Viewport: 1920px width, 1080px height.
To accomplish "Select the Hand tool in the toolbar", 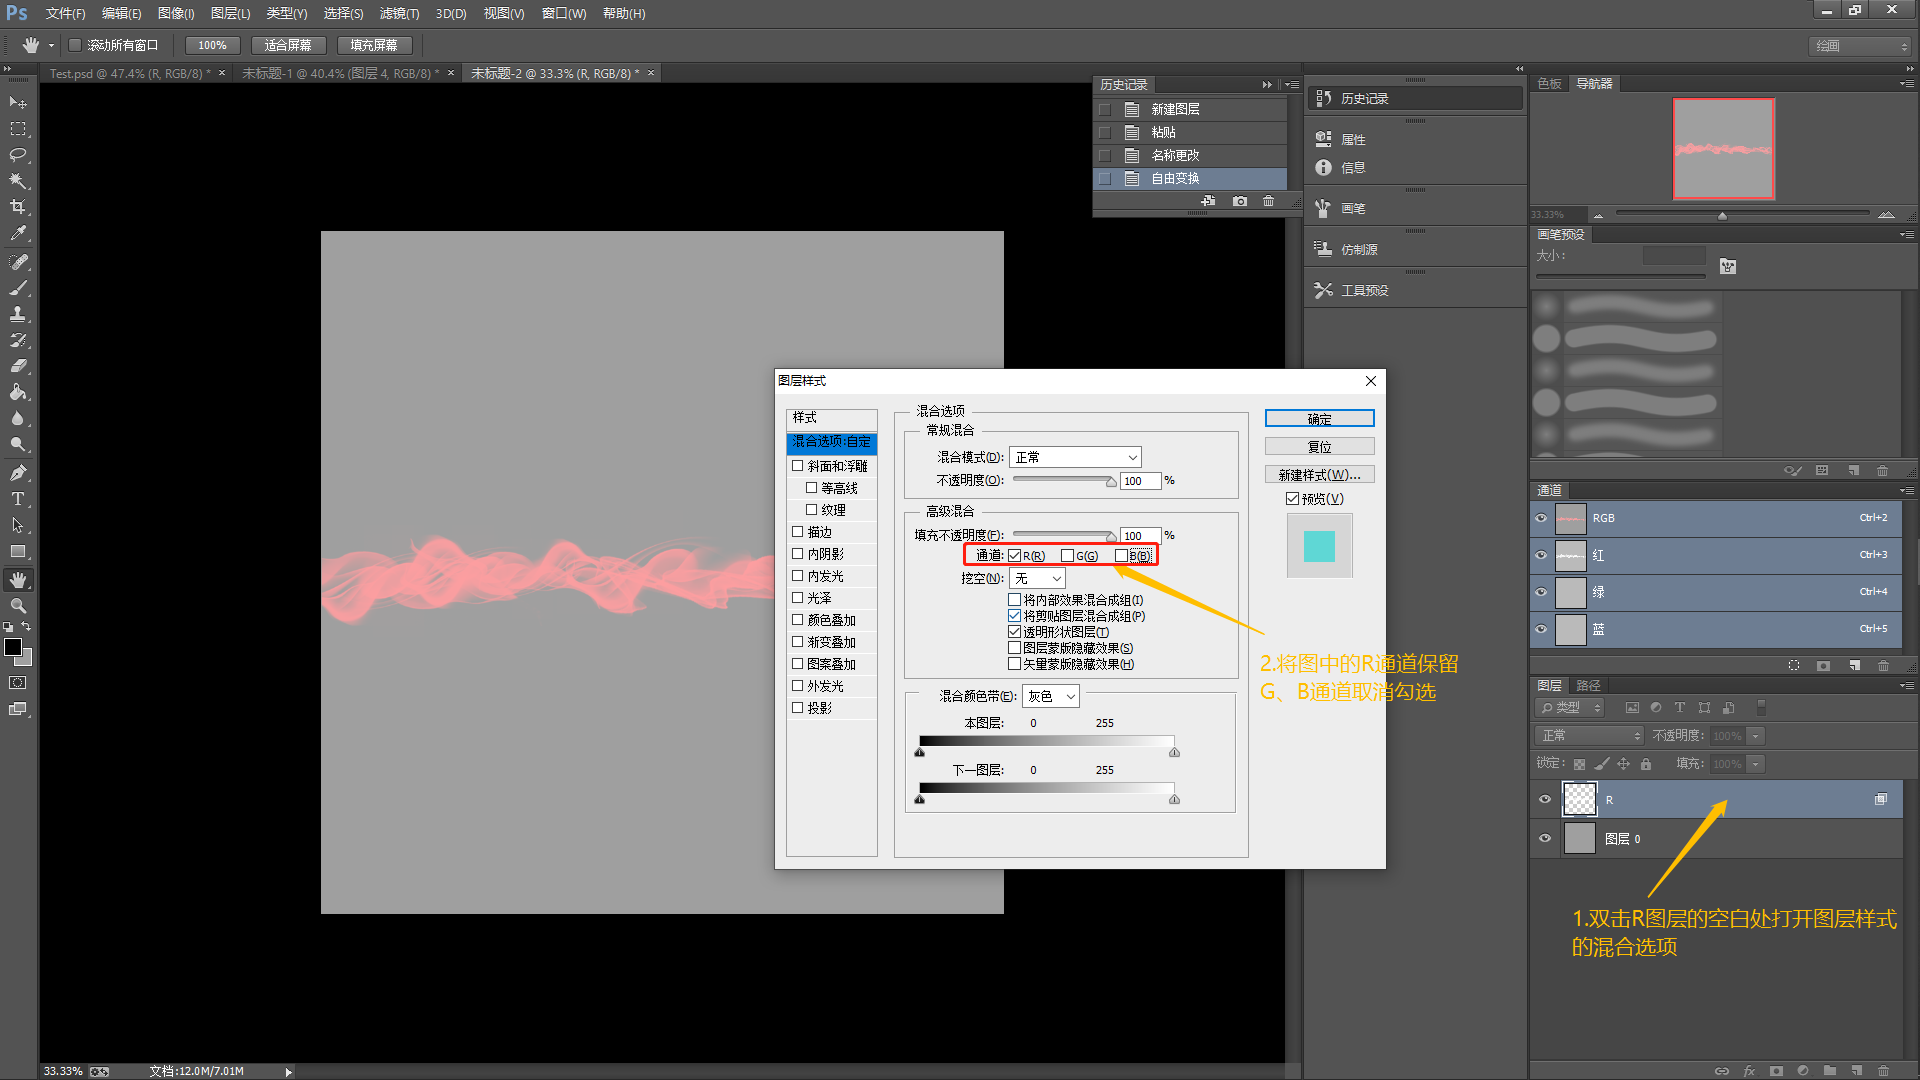I will 18,578.
